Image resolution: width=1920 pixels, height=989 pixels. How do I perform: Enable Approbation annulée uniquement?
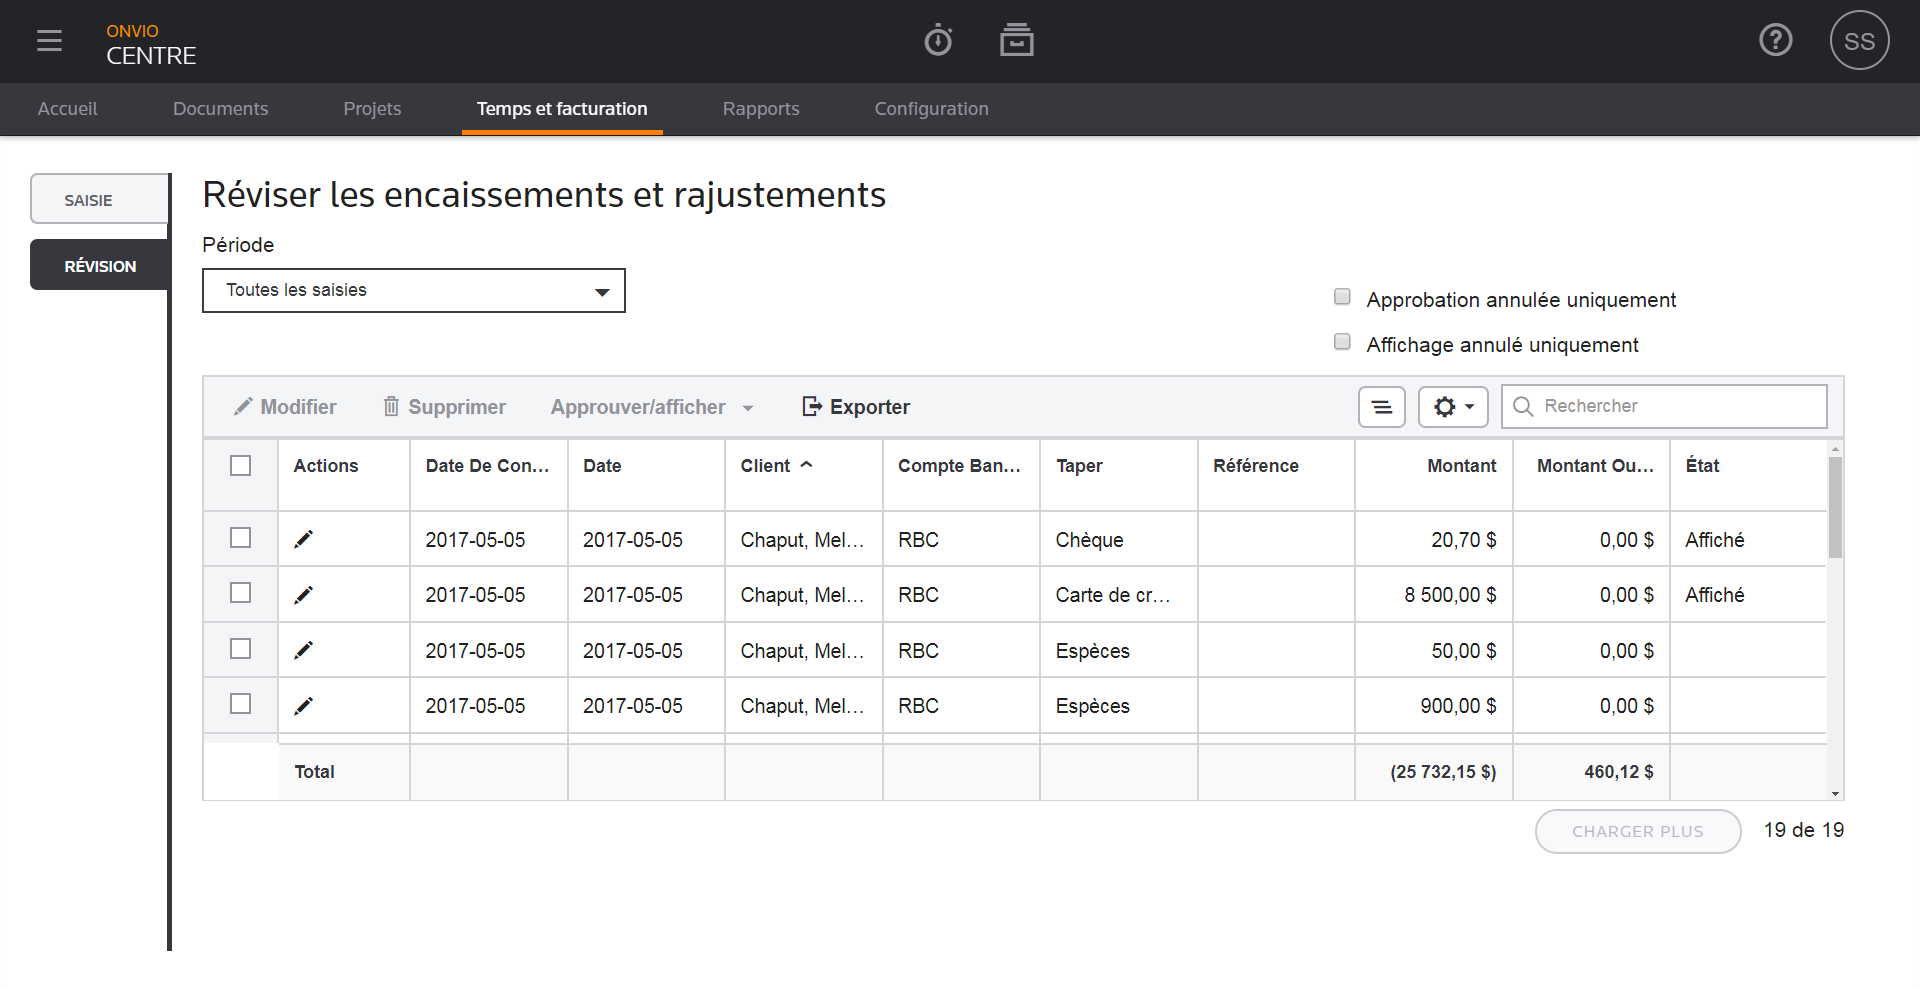pos(1342,297)
